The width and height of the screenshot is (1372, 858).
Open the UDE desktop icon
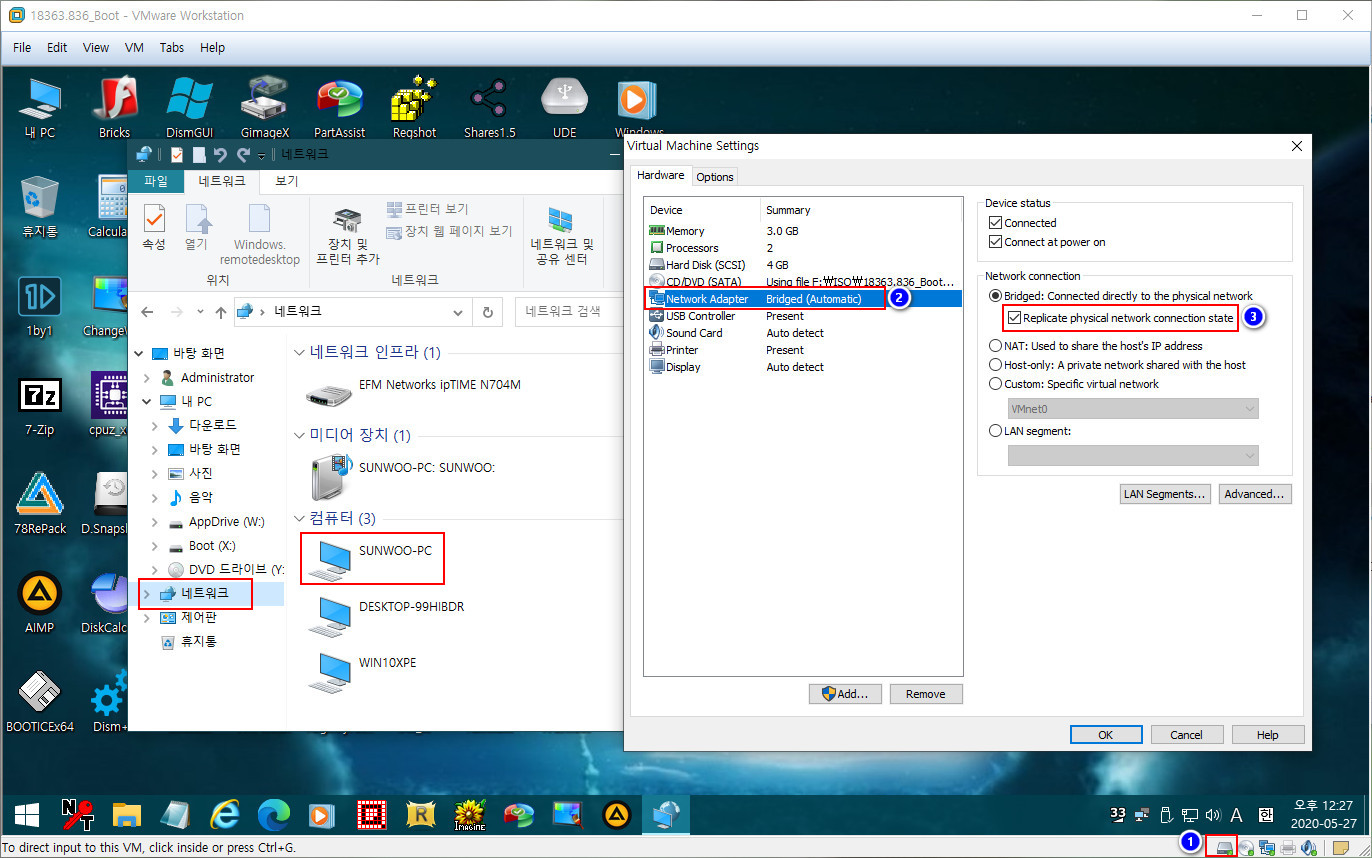[x=564, y=107]
